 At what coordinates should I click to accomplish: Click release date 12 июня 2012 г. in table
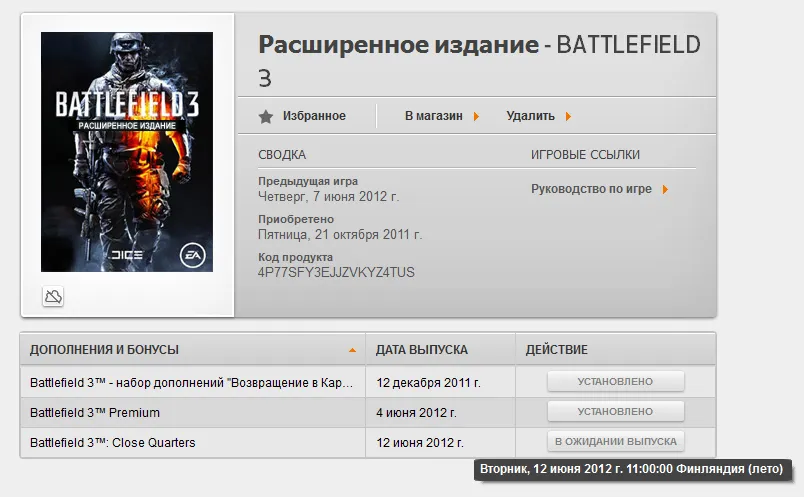[419, 442]
